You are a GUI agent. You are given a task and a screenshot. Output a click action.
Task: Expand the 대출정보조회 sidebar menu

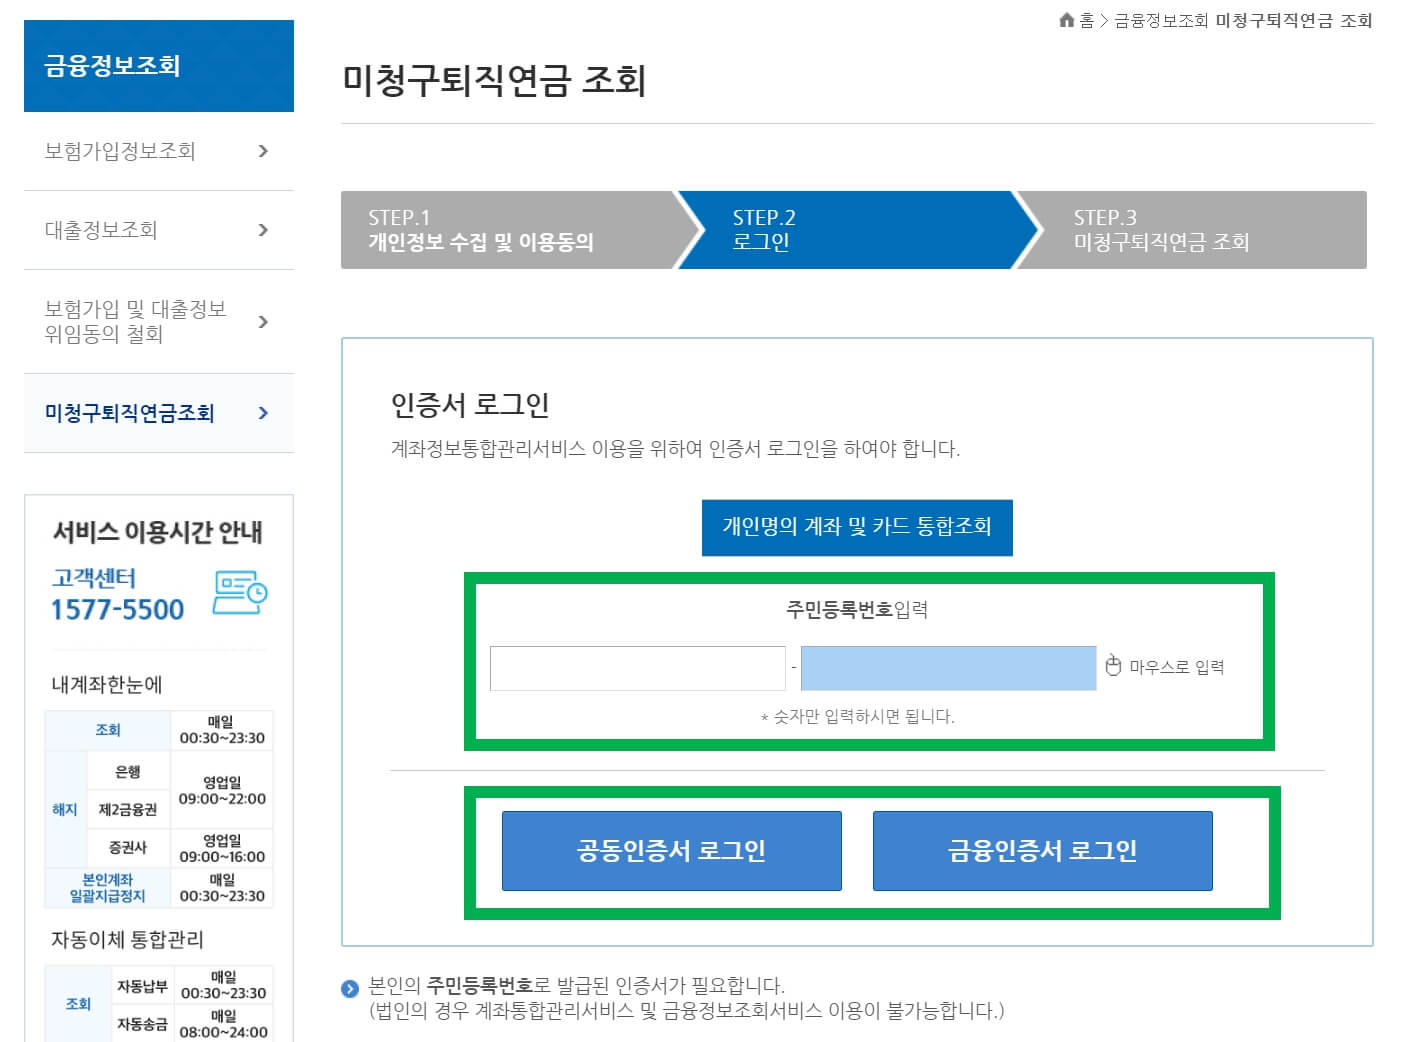pos(263,230)
